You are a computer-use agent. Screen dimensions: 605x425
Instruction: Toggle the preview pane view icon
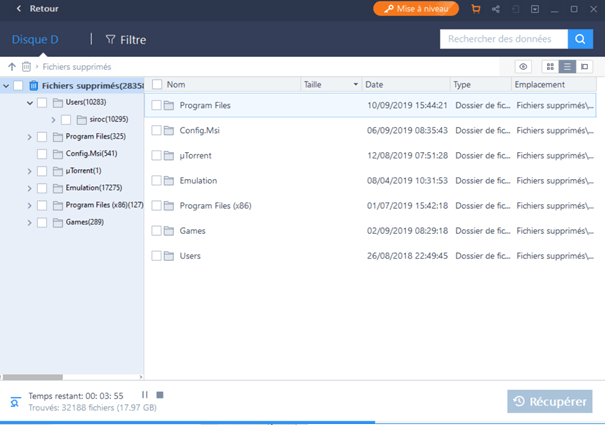584,66
